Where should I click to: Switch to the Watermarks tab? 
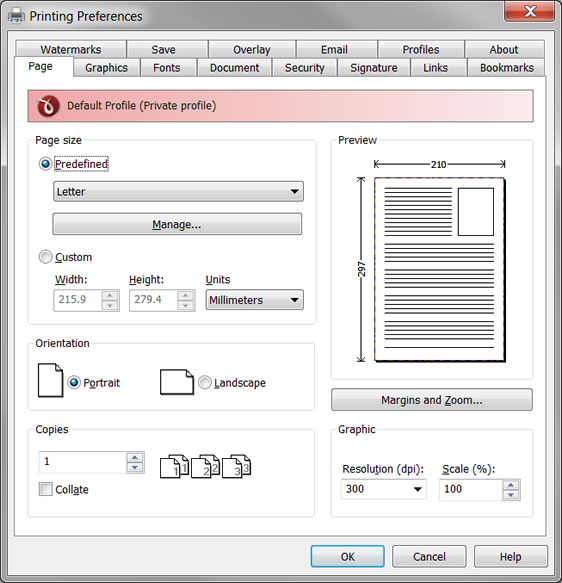pos(71,49)
